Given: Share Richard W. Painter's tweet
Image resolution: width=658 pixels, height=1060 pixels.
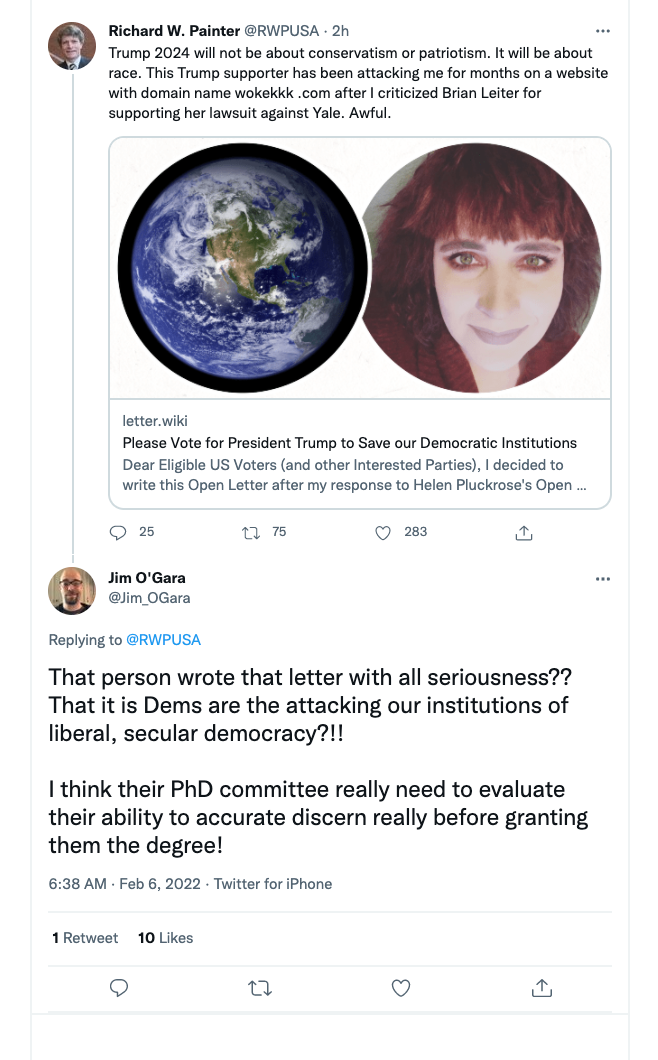Looking at the screenshot, I should (x=524, y=533).
